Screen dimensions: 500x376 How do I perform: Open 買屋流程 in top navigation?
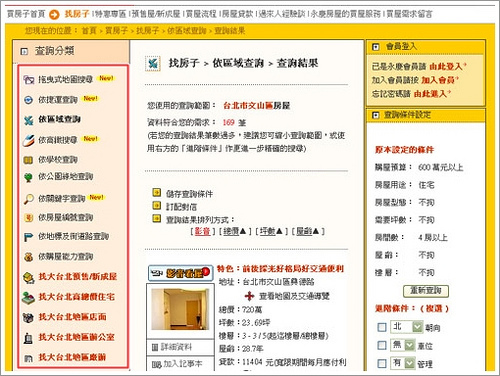(201, 14)
